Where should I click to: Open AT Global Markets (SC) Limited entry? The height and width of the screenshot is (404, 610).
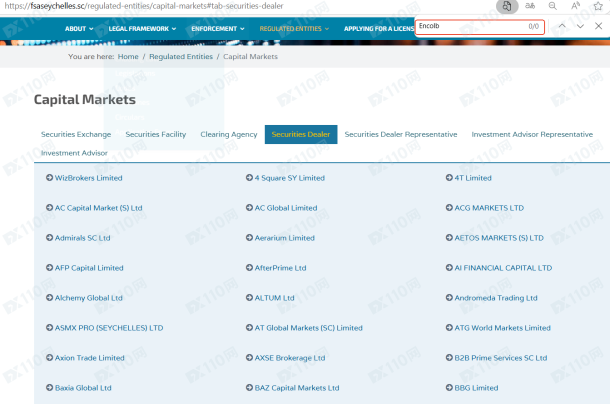pos(308,328)
